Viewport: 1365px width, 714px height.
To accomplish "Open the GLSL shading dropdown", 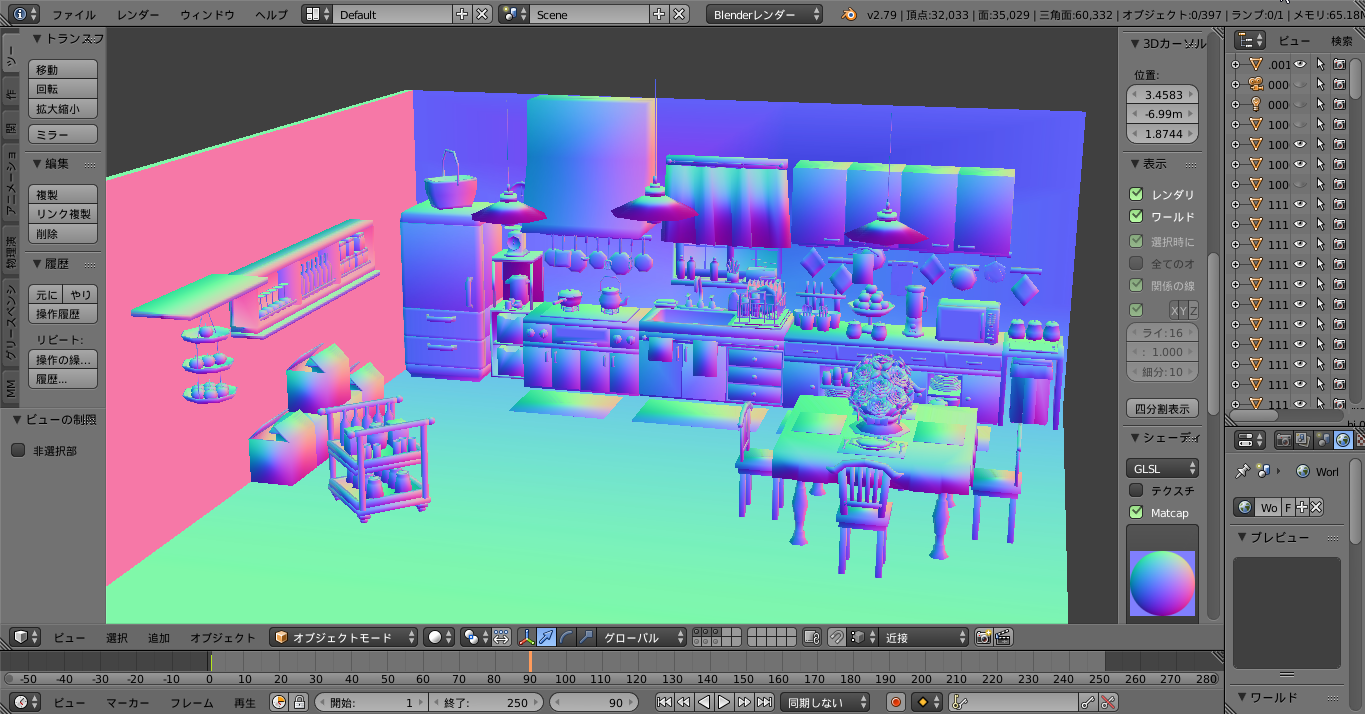I will coord(1162,468).
